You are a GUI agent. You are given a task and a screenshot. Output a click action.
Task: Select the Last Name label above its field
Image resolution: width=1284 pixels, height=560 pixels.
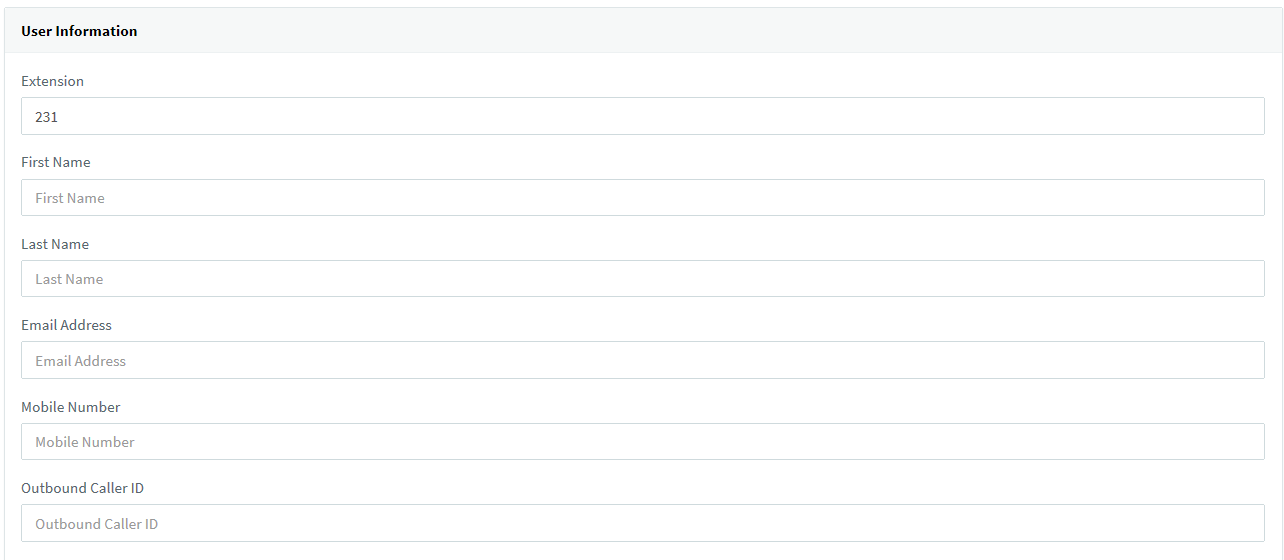(55, 244)
